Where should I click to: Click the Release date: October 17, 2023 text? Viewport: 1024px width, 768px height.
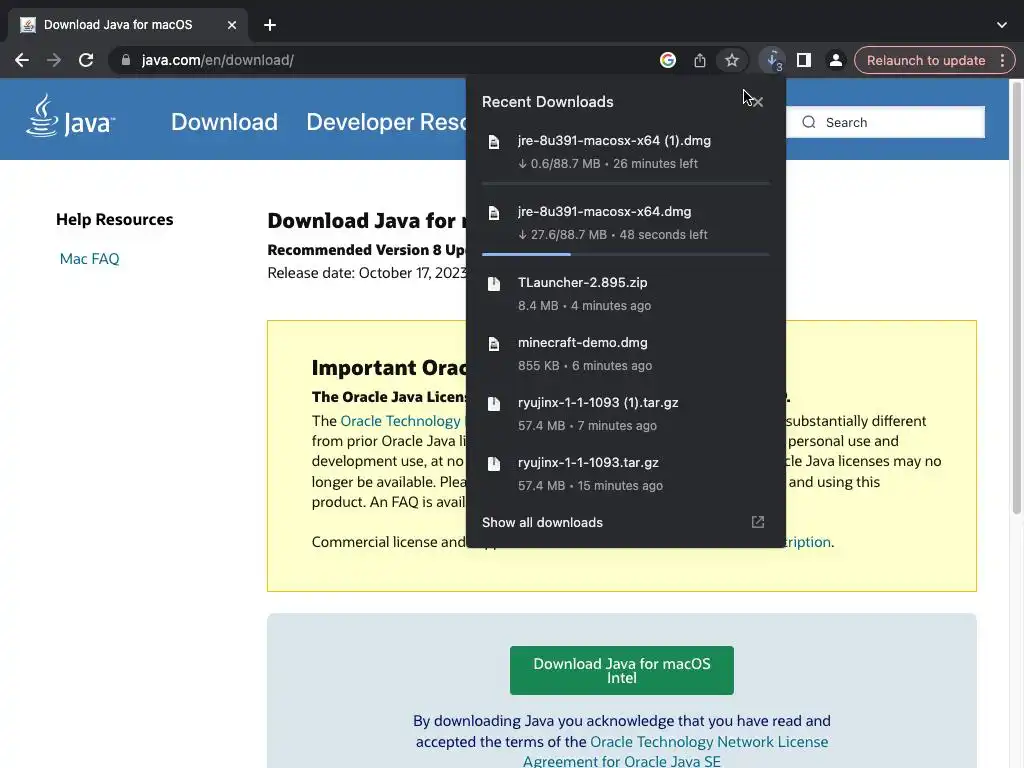[x=367, y=273]
